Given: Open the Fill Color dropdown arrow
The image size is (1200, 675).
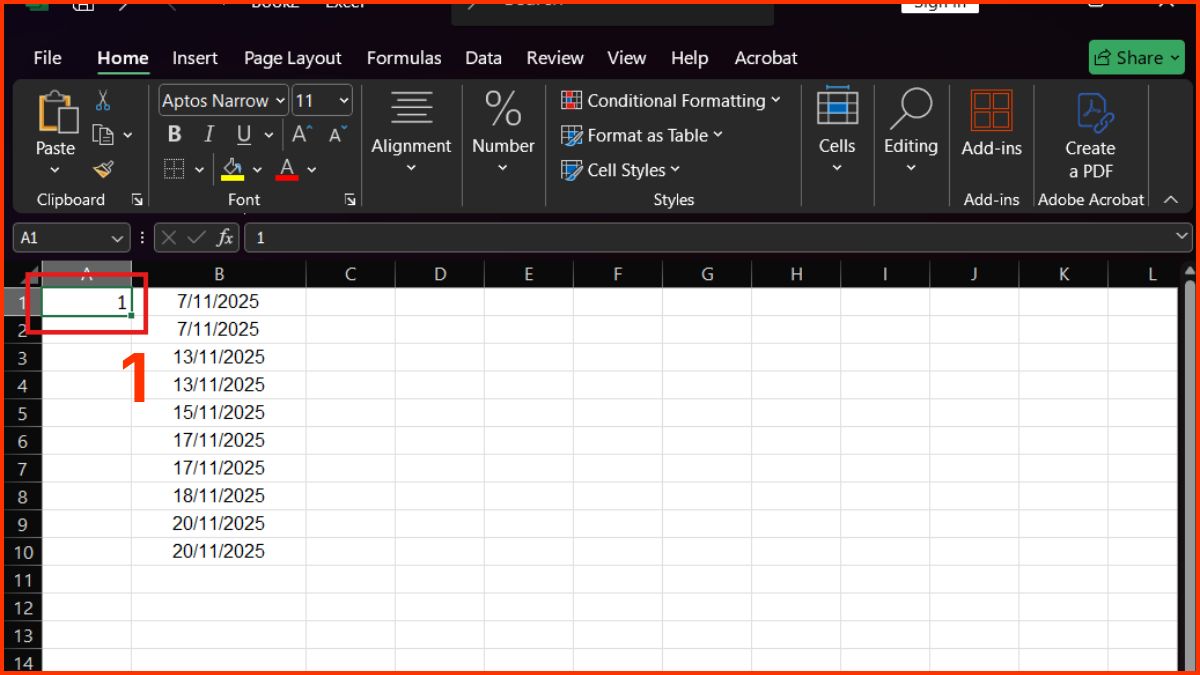Looking at the screenshot, I should point(256,169).
